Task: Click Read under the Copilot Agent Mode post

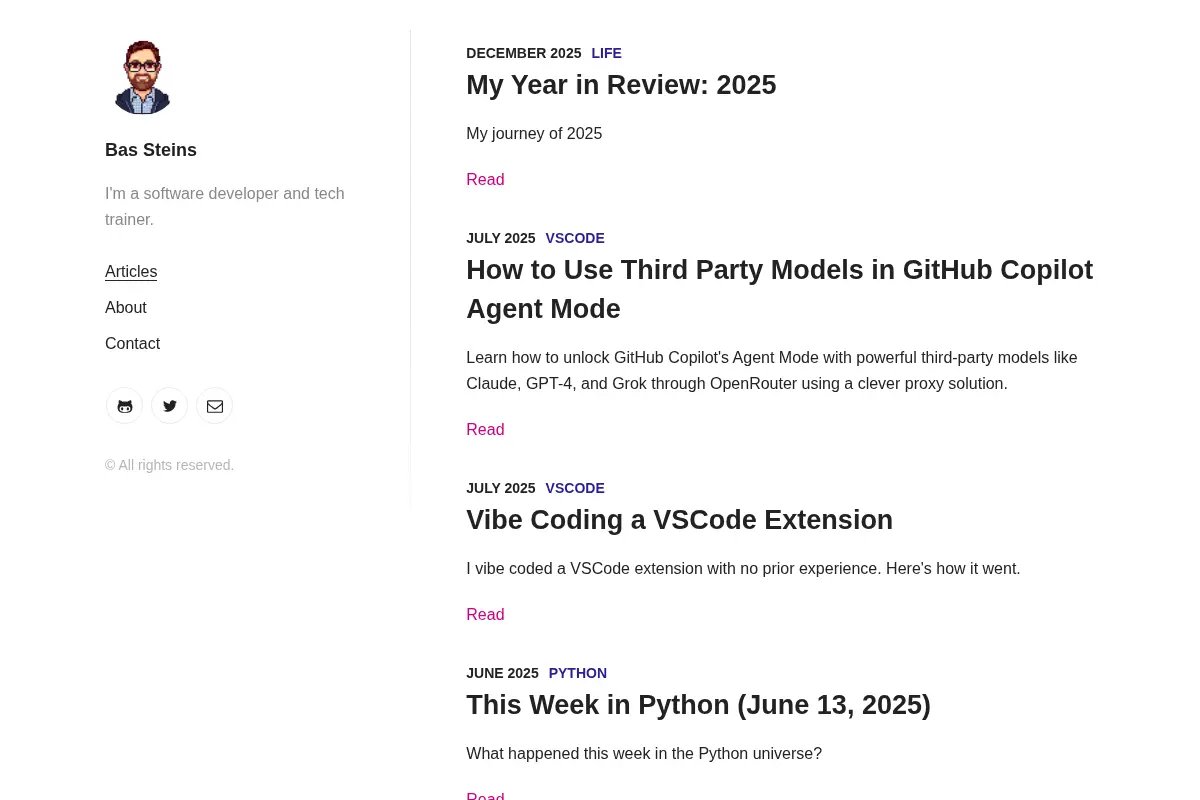Action: [x=485, y=430]
